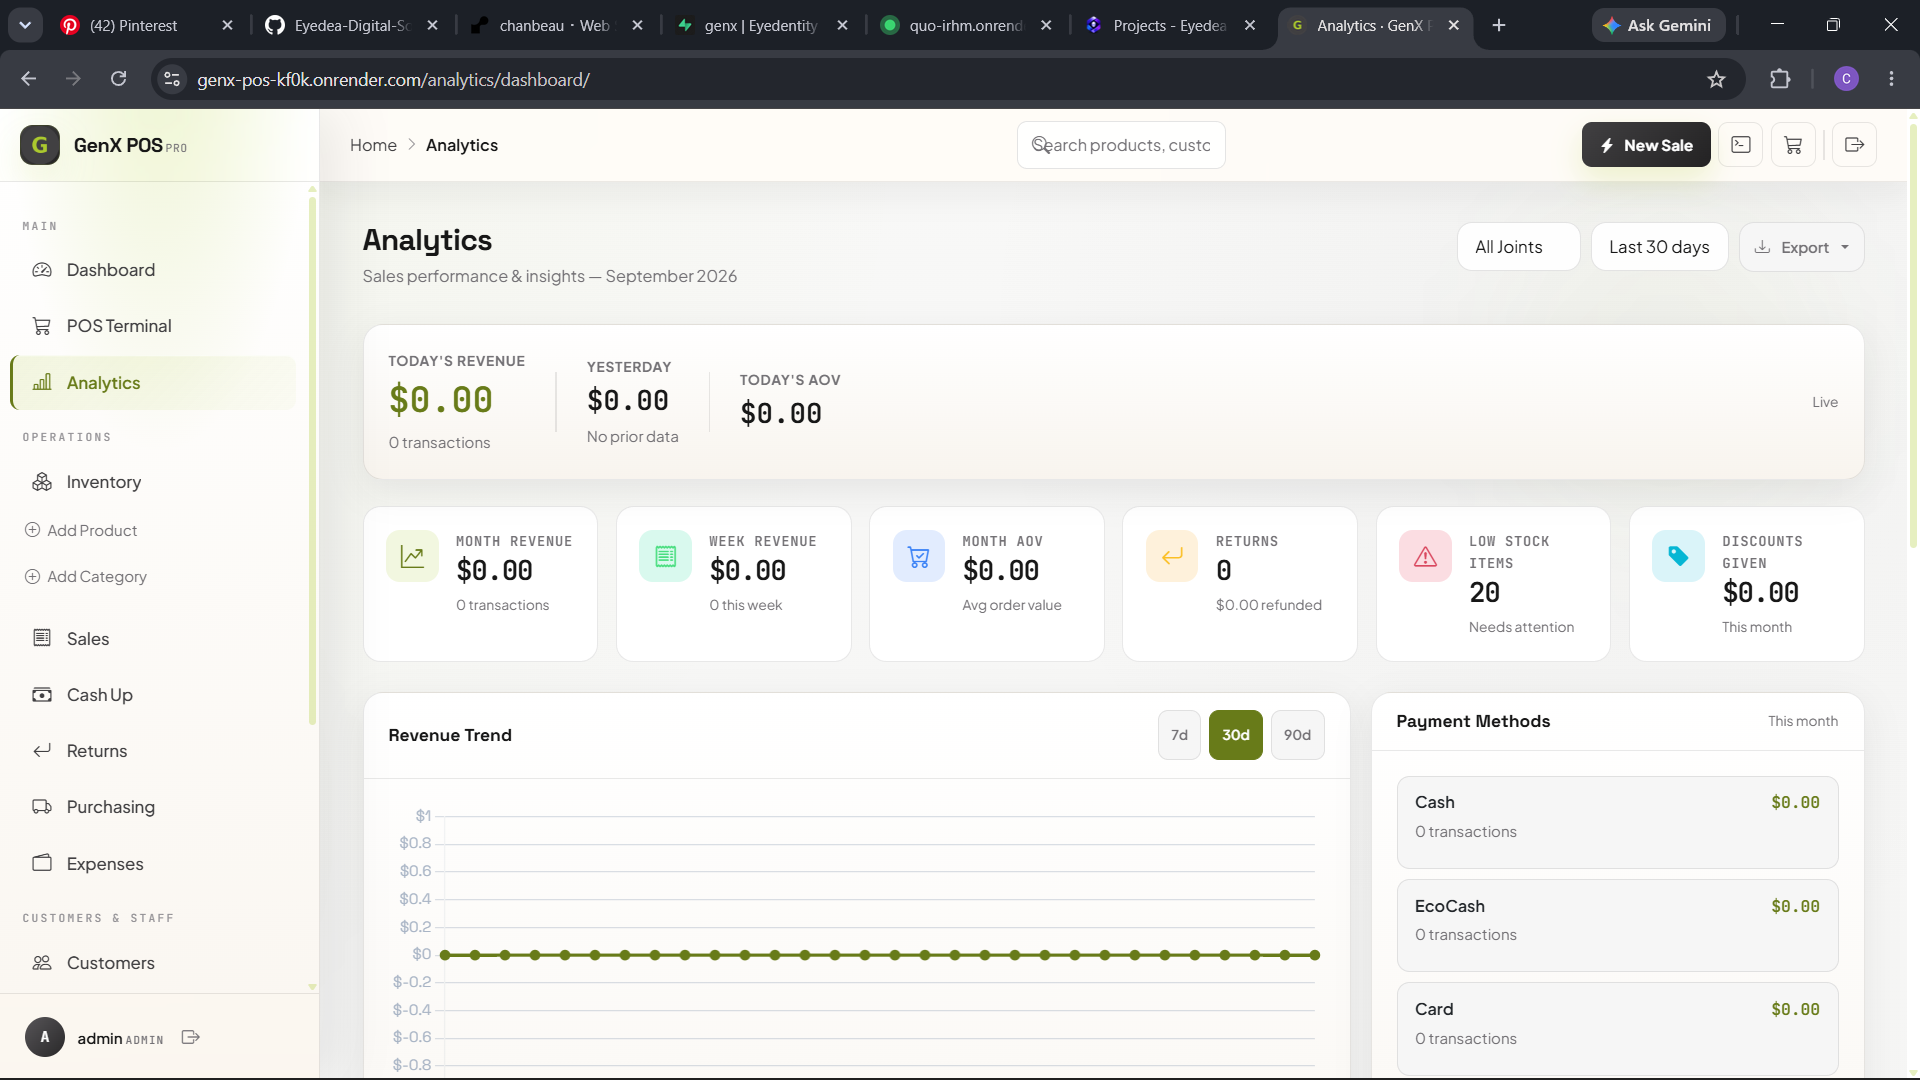Click Ask Gemini button

tap(1658, 25)
